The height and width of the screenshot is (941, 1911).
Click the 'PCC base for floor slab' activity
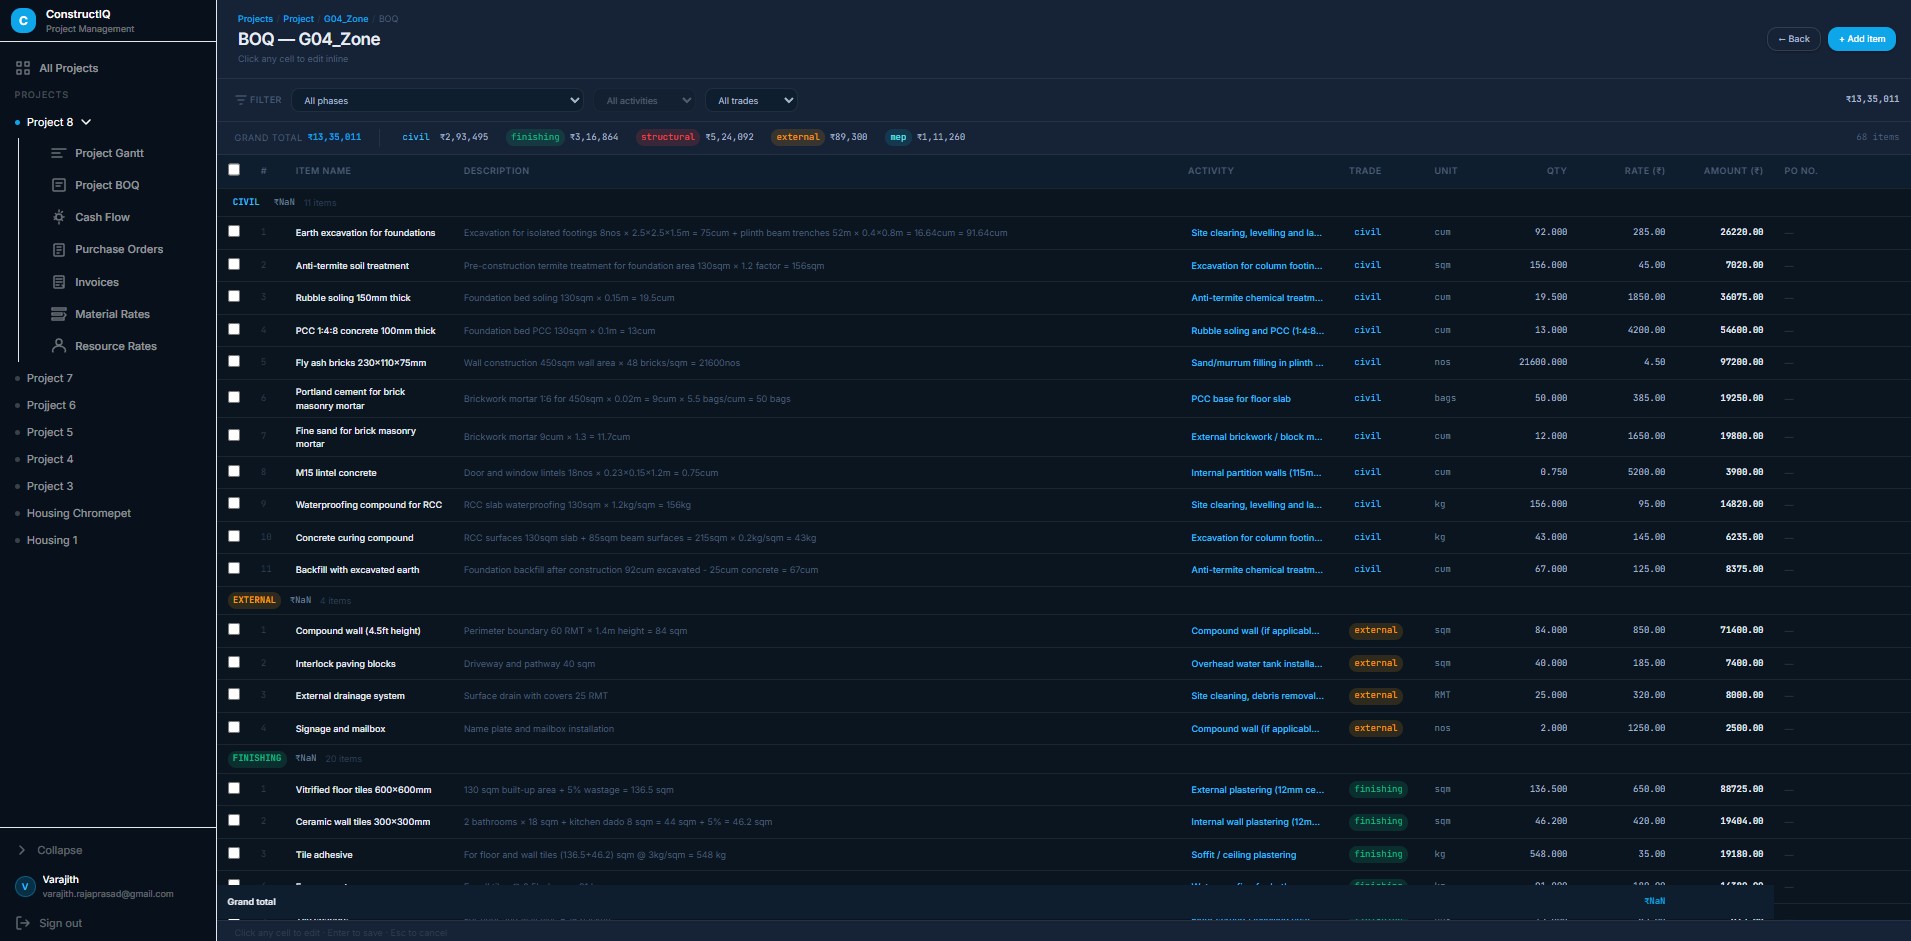coord(1241,399)
